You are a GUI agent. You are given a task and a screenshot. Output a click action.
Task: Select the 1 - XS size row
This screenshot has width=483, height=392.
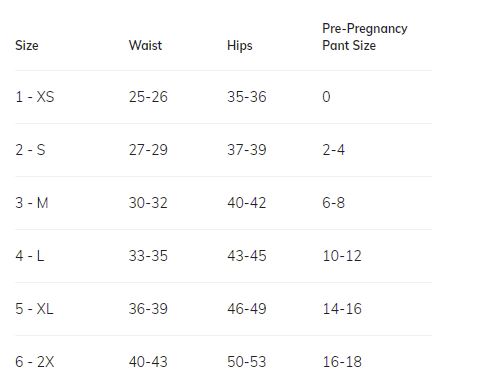[224, 97]
